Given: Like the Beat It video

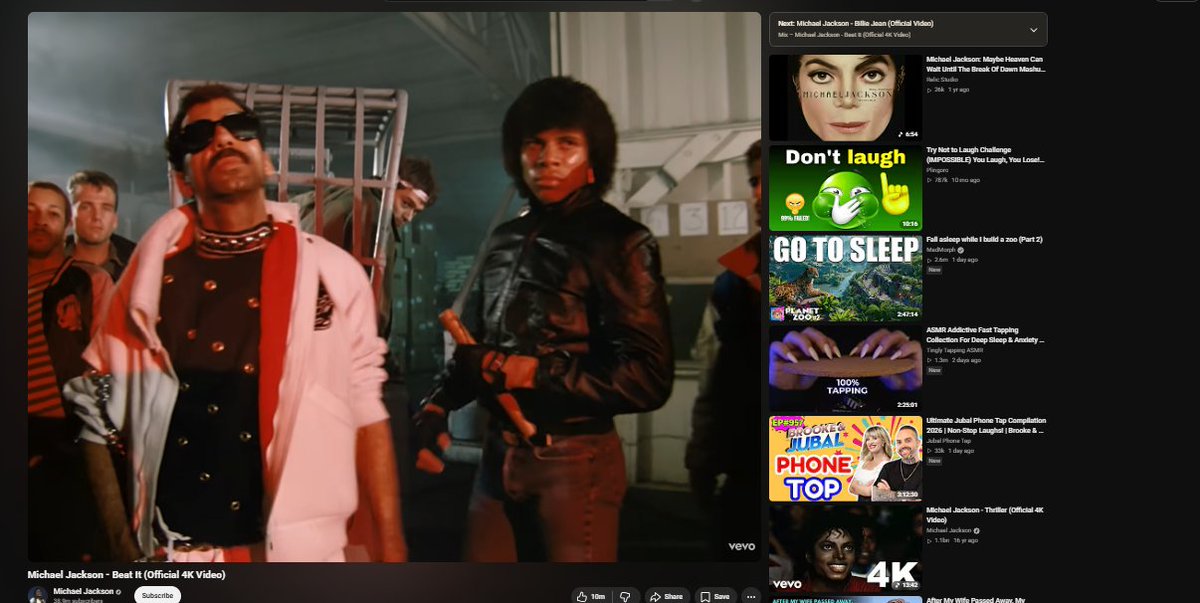Looking at the screenshot, I should pos(591,596).
